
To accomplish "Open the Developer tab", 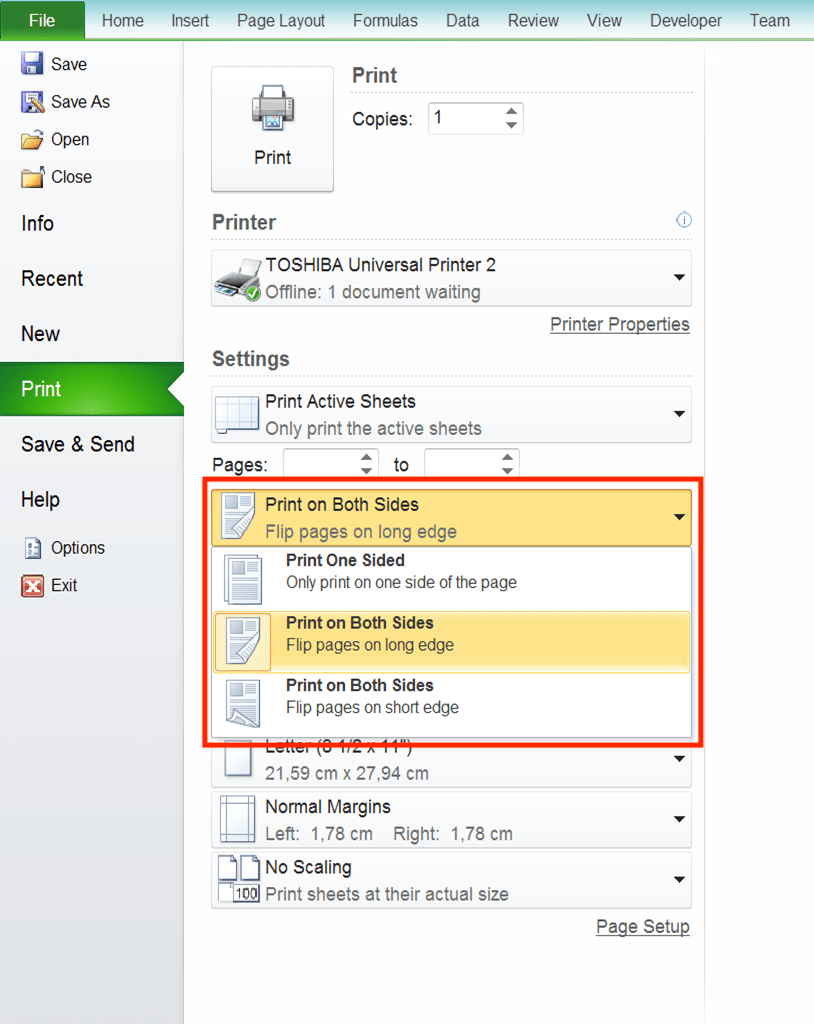I will (x=686, y=19).
